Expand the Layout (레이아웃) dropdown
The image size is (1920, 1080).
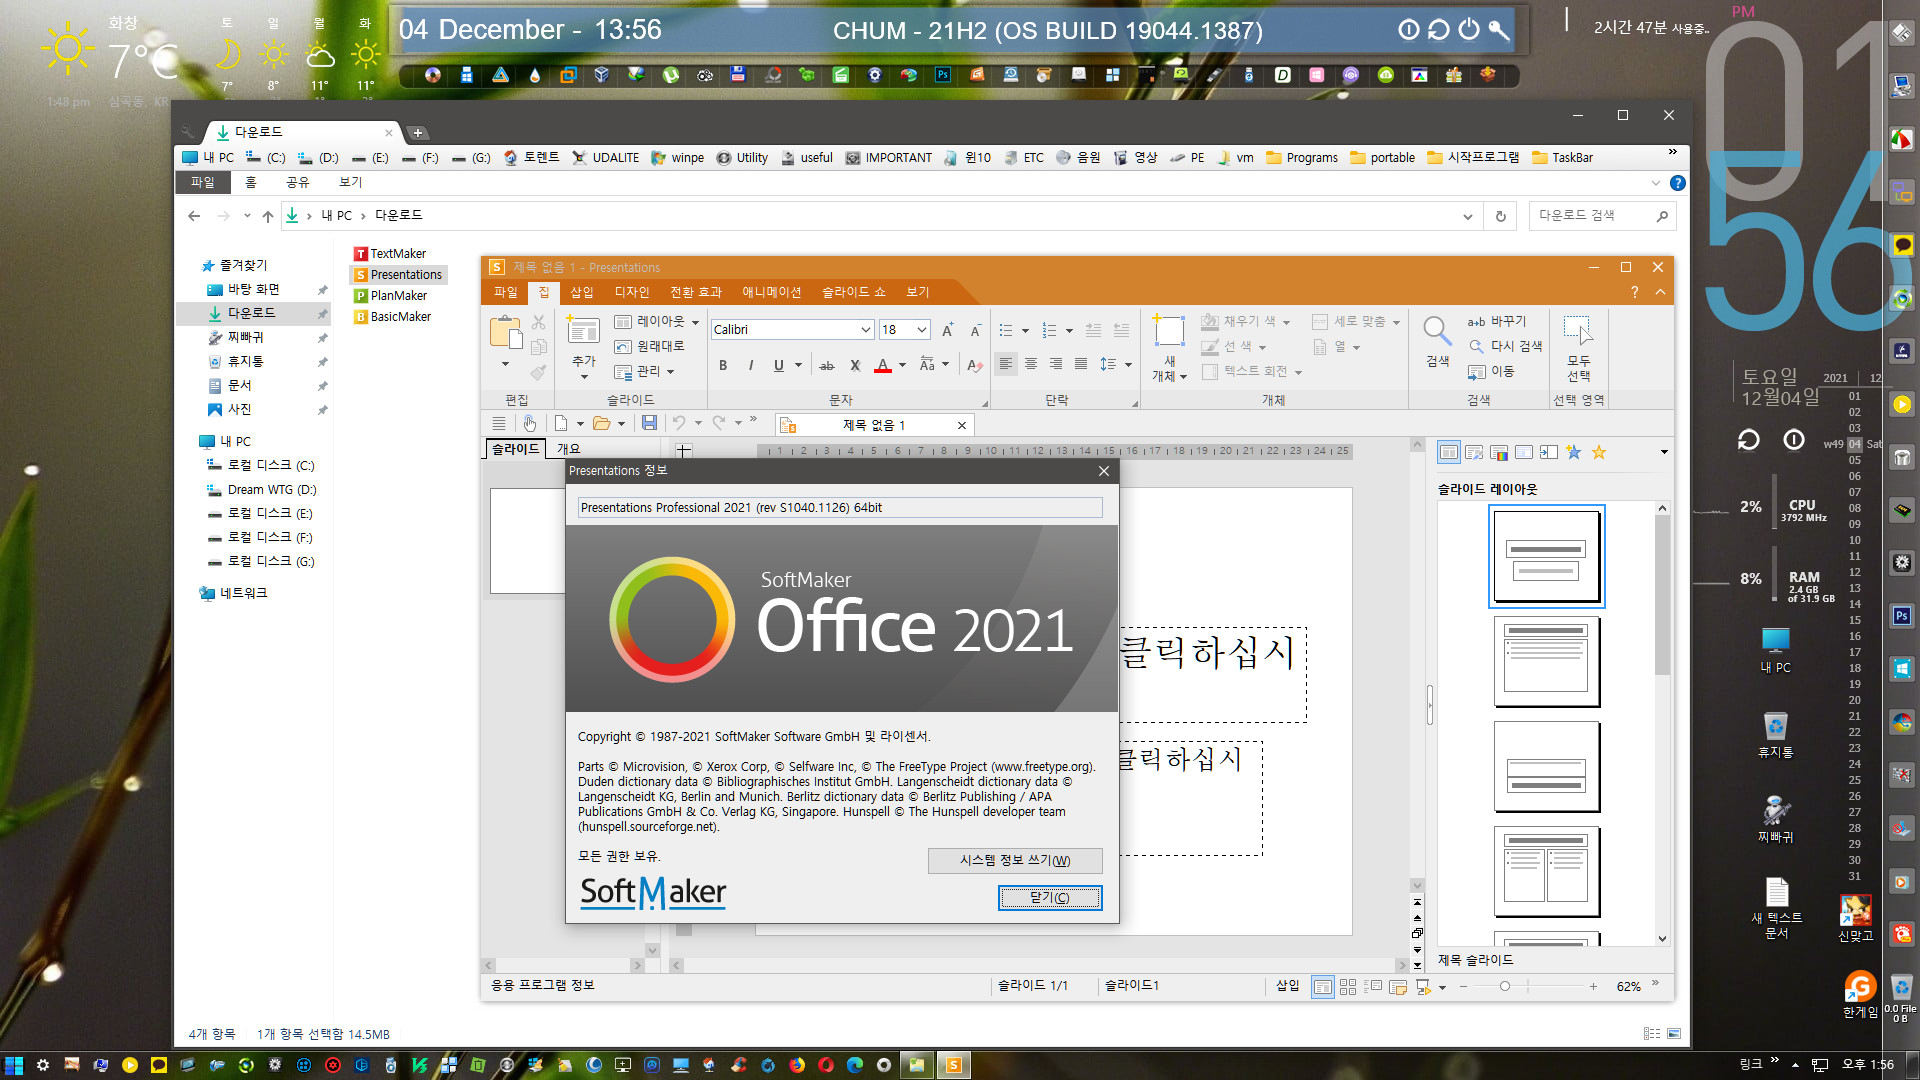click(657, 321)
